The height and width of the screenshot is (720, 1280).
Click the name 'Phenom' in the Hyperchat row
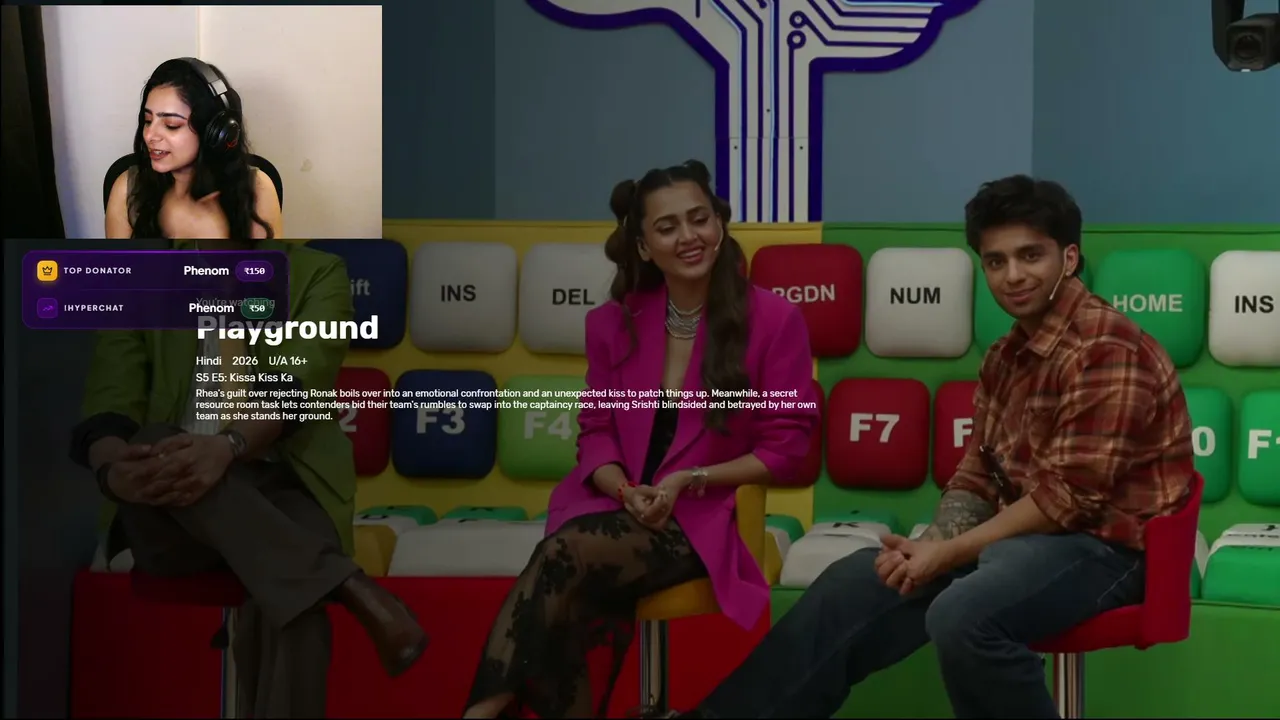point(211,308)
